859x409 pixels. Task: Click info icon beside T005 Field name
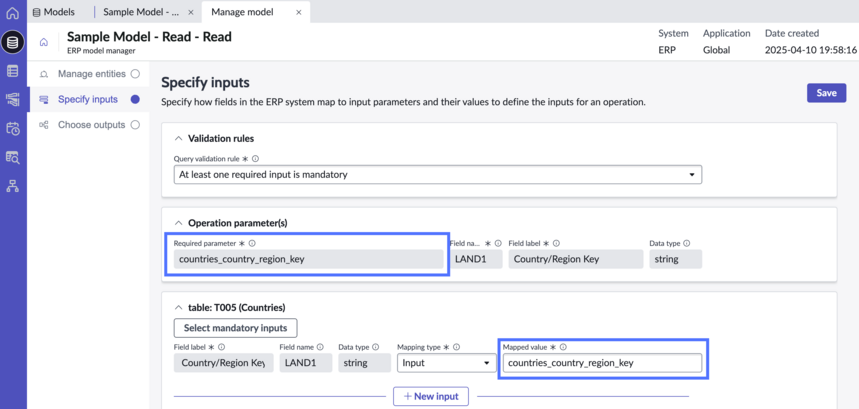pyautogui.click(x=320, y=347)
